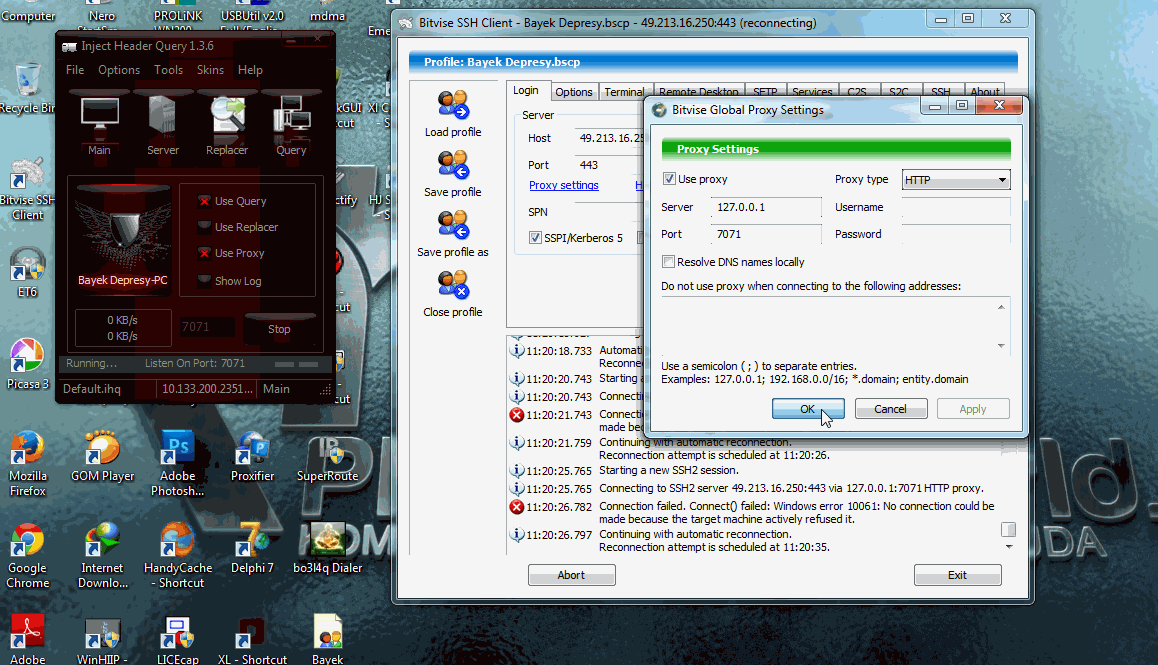1158x665 pixels.
Task: Open ET6 desktop shortcut
Action: pyautogui.click(x=27, y=272)
